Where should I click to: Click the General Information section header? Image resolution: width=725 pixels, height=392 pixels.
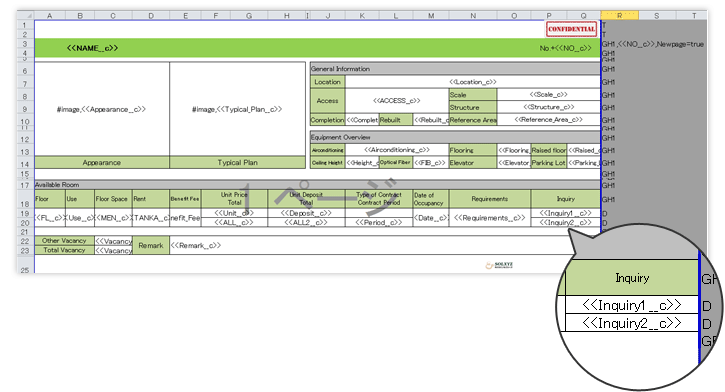(455, 68)
